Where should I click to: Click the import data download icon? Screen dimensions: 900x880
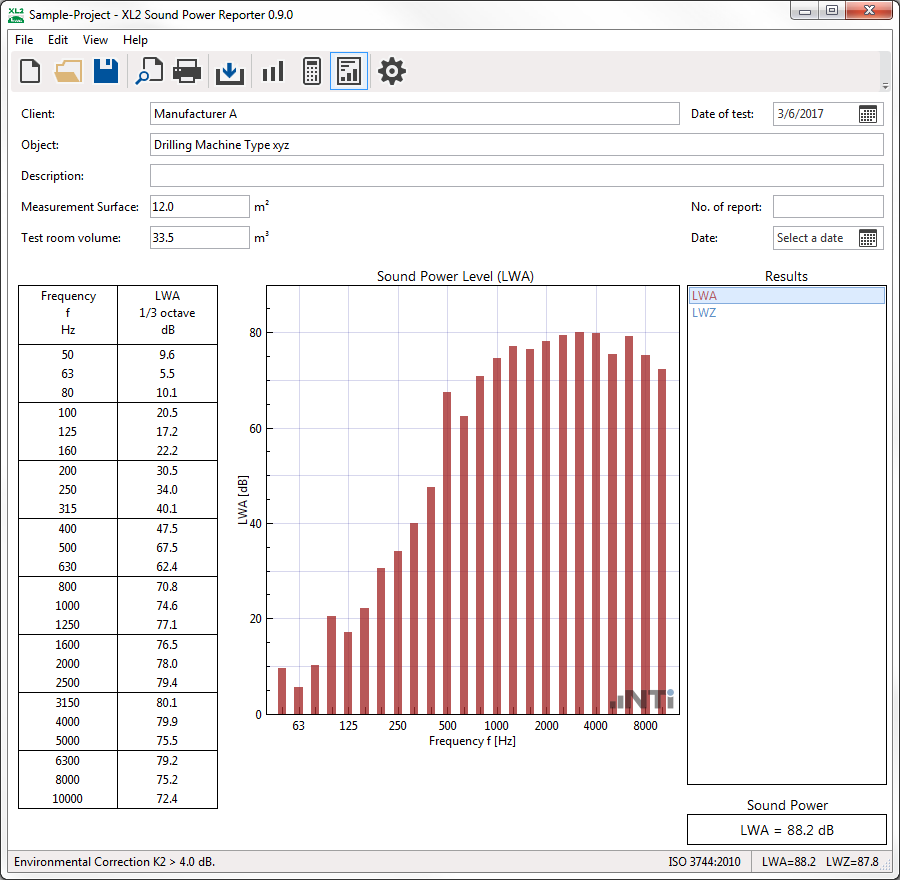[x=230, y=71]
